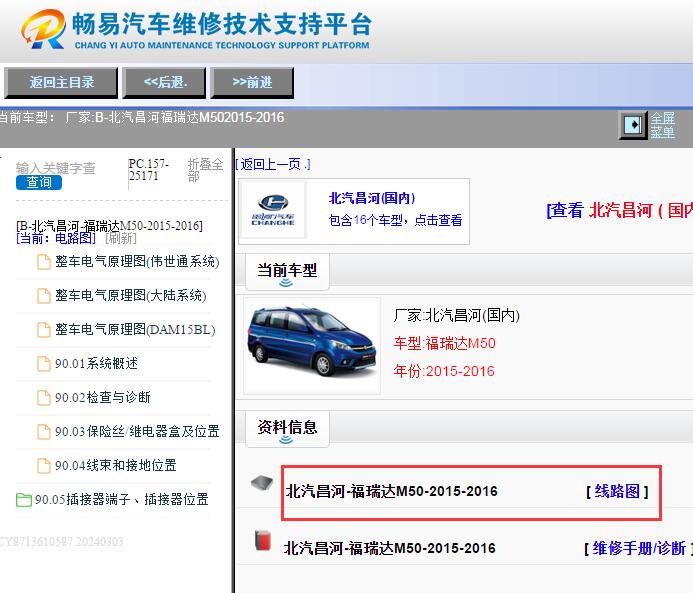Click the red book icon beside 维修手册 row
This screenshot has height=593, width=693.
coord(263,540)
